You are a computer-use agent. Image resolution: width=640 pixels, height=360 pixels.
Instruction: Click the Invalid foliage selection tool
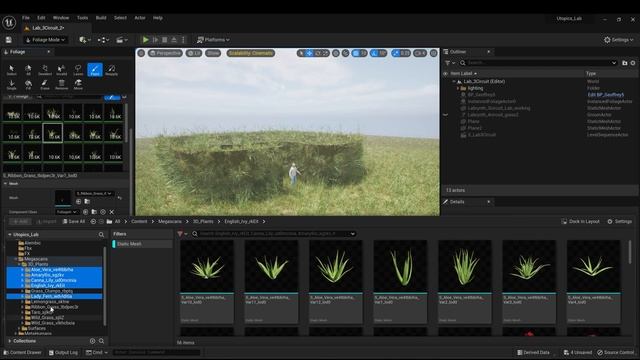click(x=62, y=70)
